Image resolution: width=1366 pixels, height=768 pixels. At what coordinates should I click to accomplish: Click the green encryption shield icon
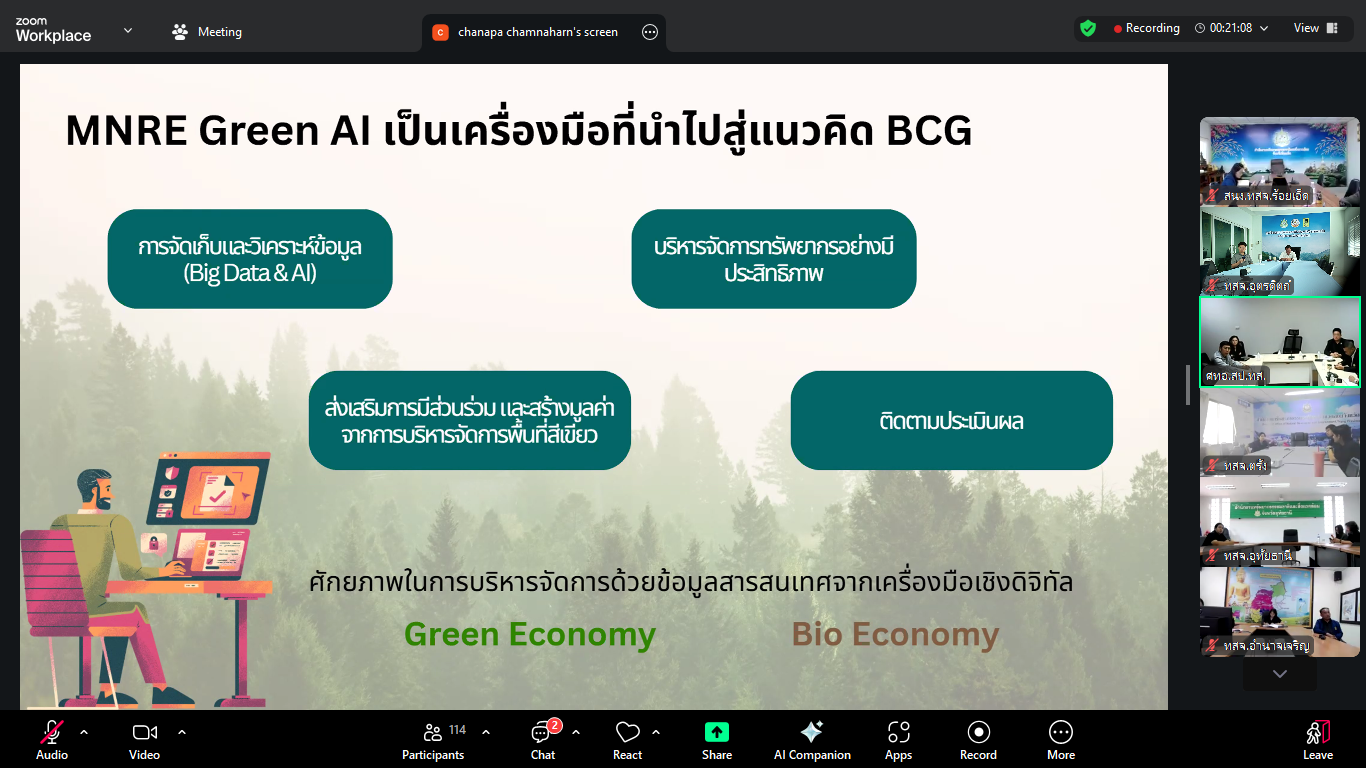[x=1088, y=29]
